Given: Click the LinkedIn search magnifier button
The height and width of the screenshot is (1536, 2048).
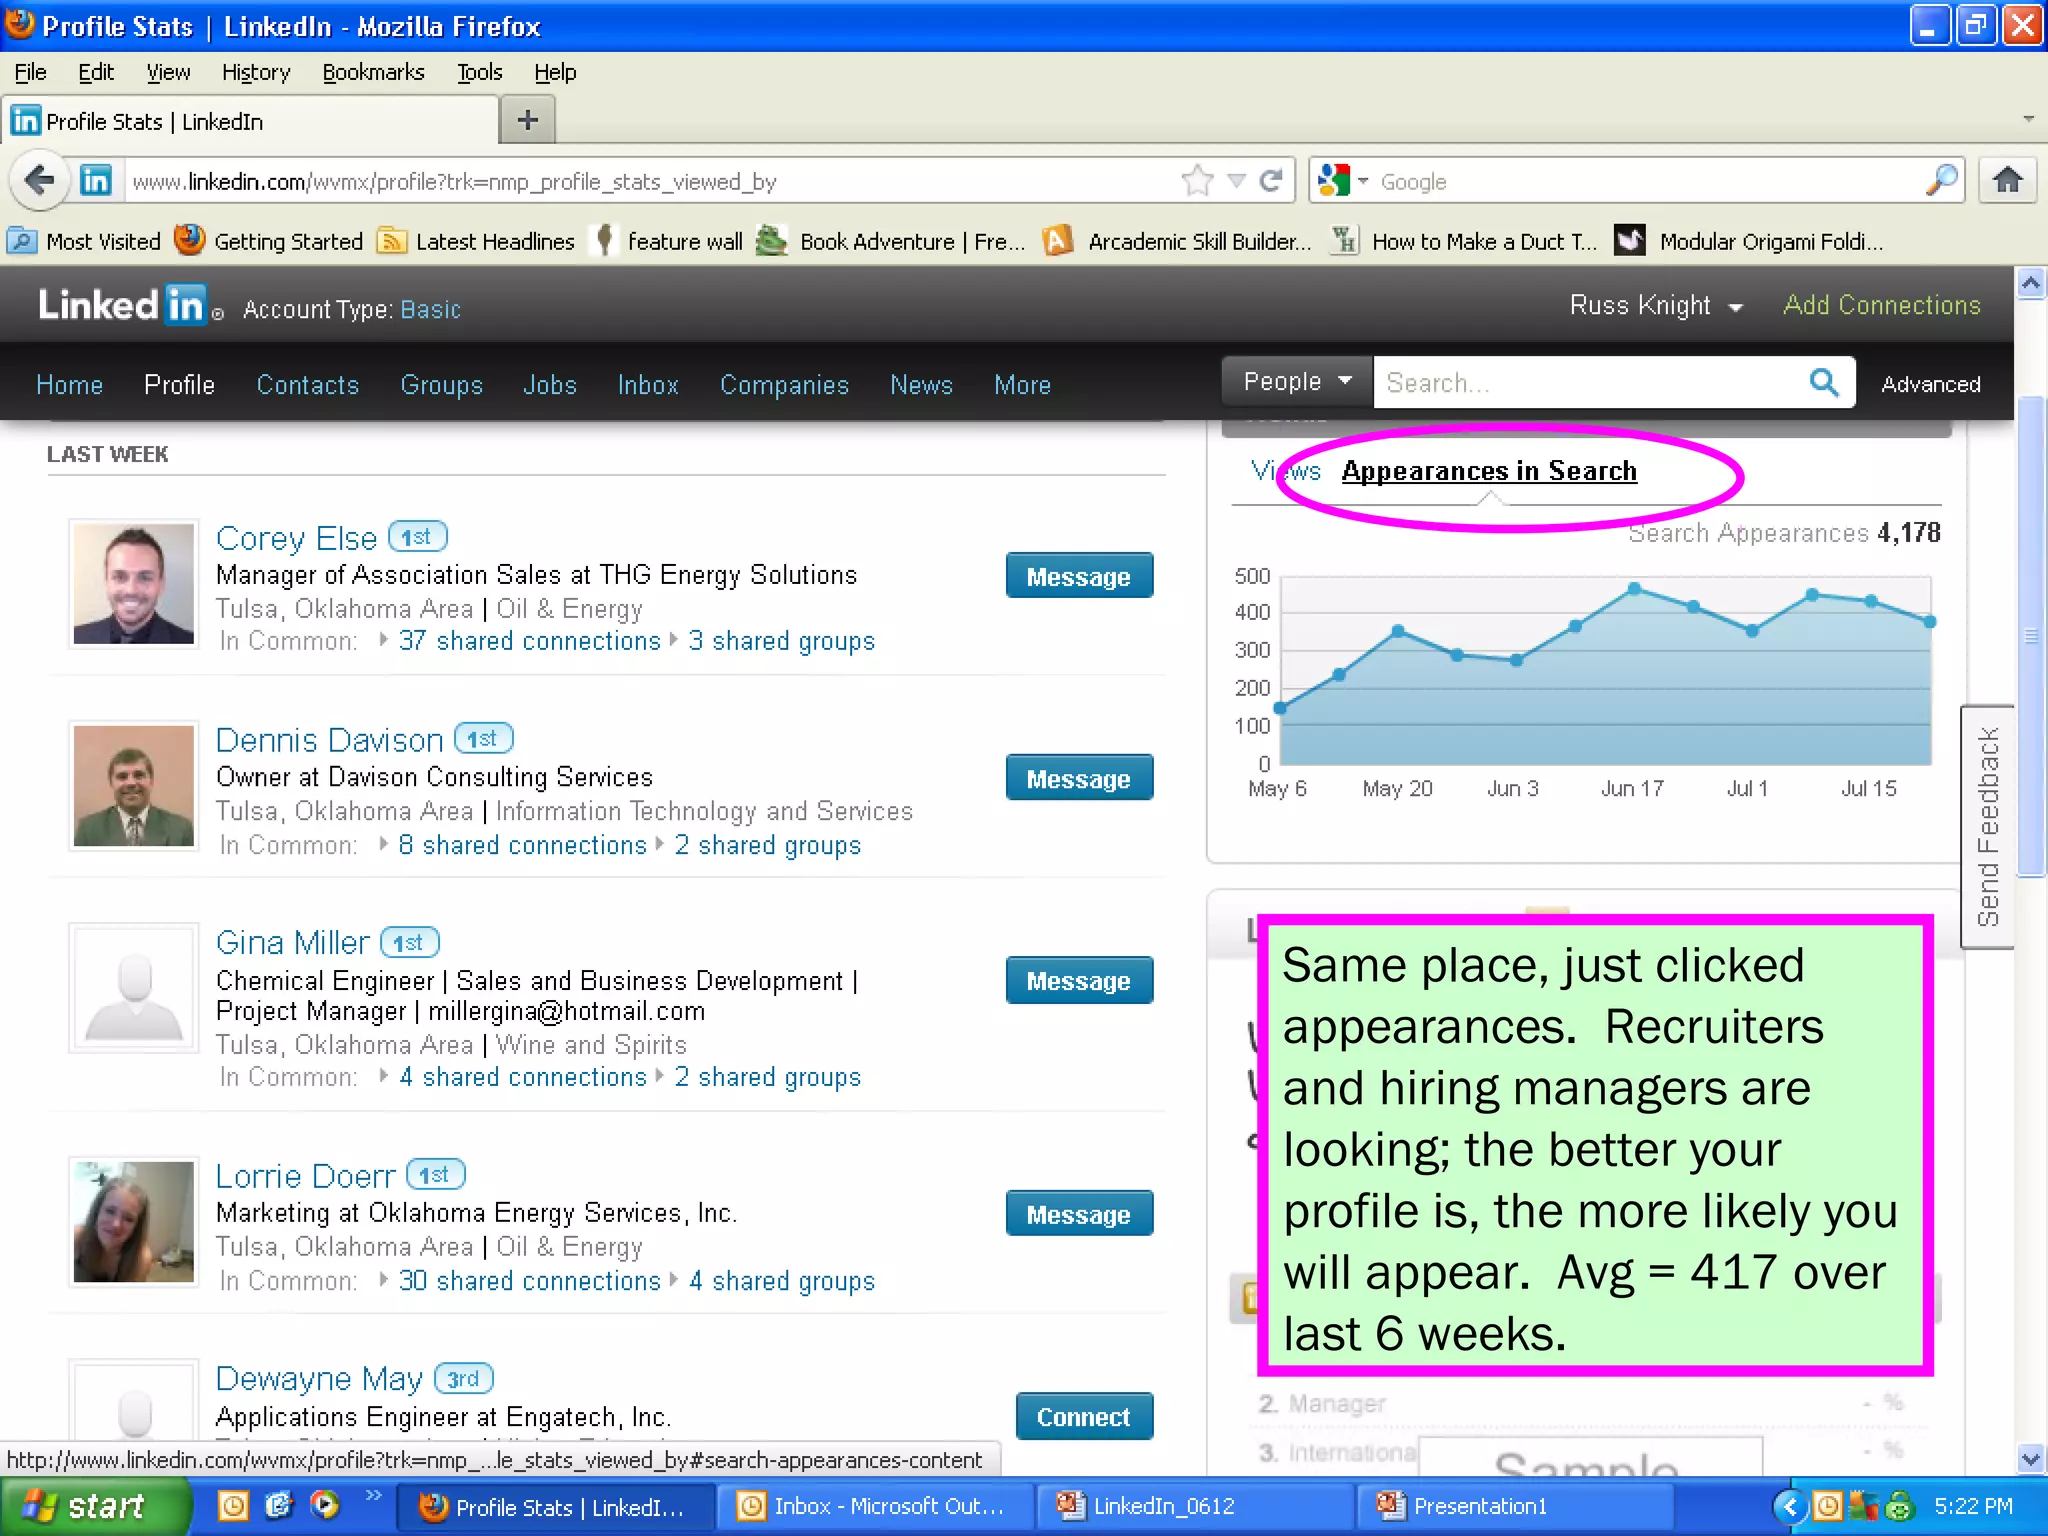Looking at the screenshot, I should [x=1824, y=382].
